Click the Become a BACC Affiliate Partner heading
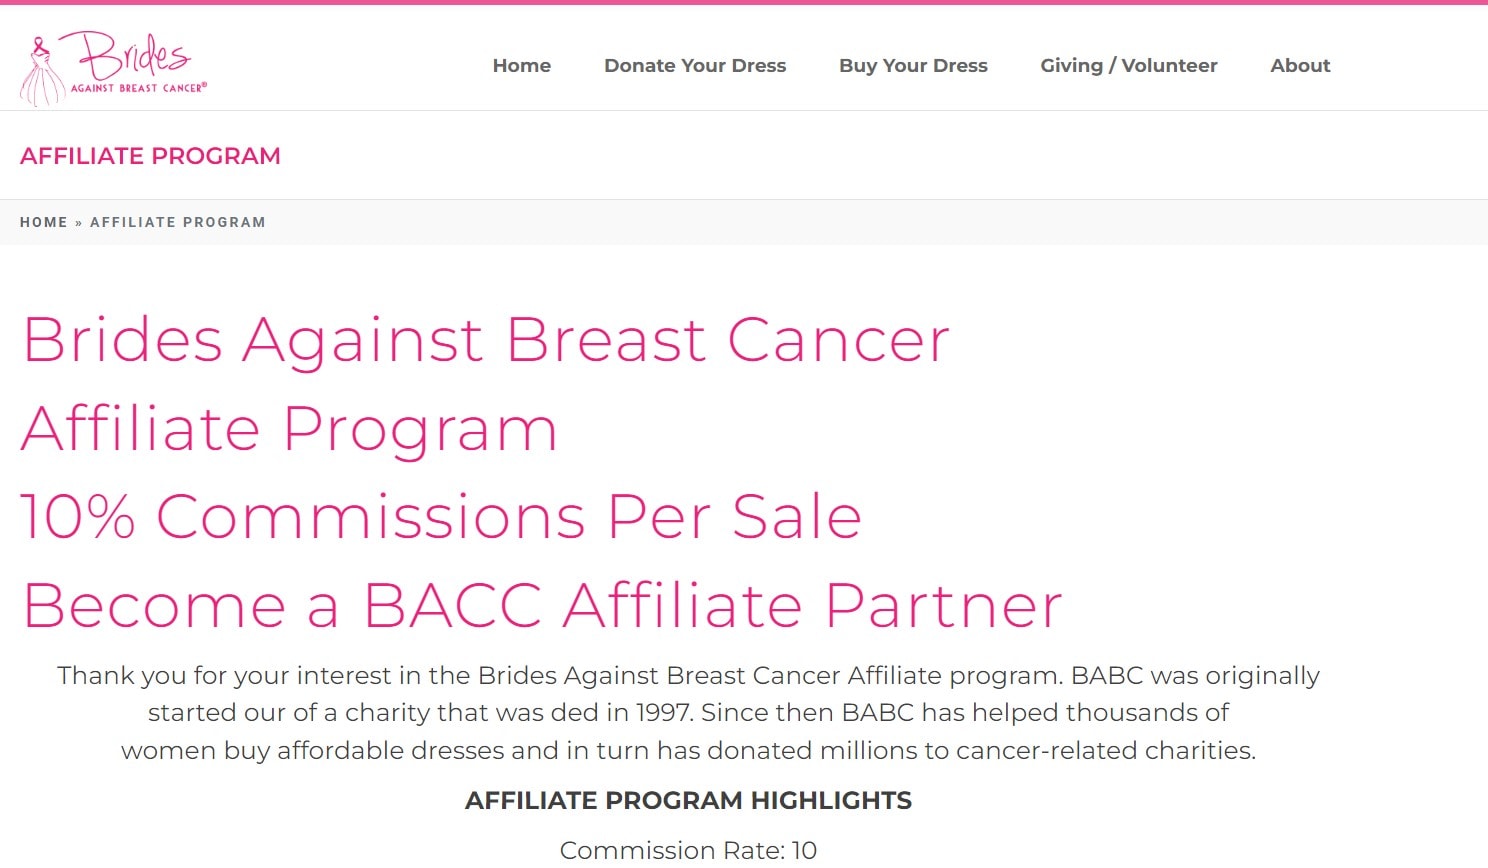 coord(542,606)
